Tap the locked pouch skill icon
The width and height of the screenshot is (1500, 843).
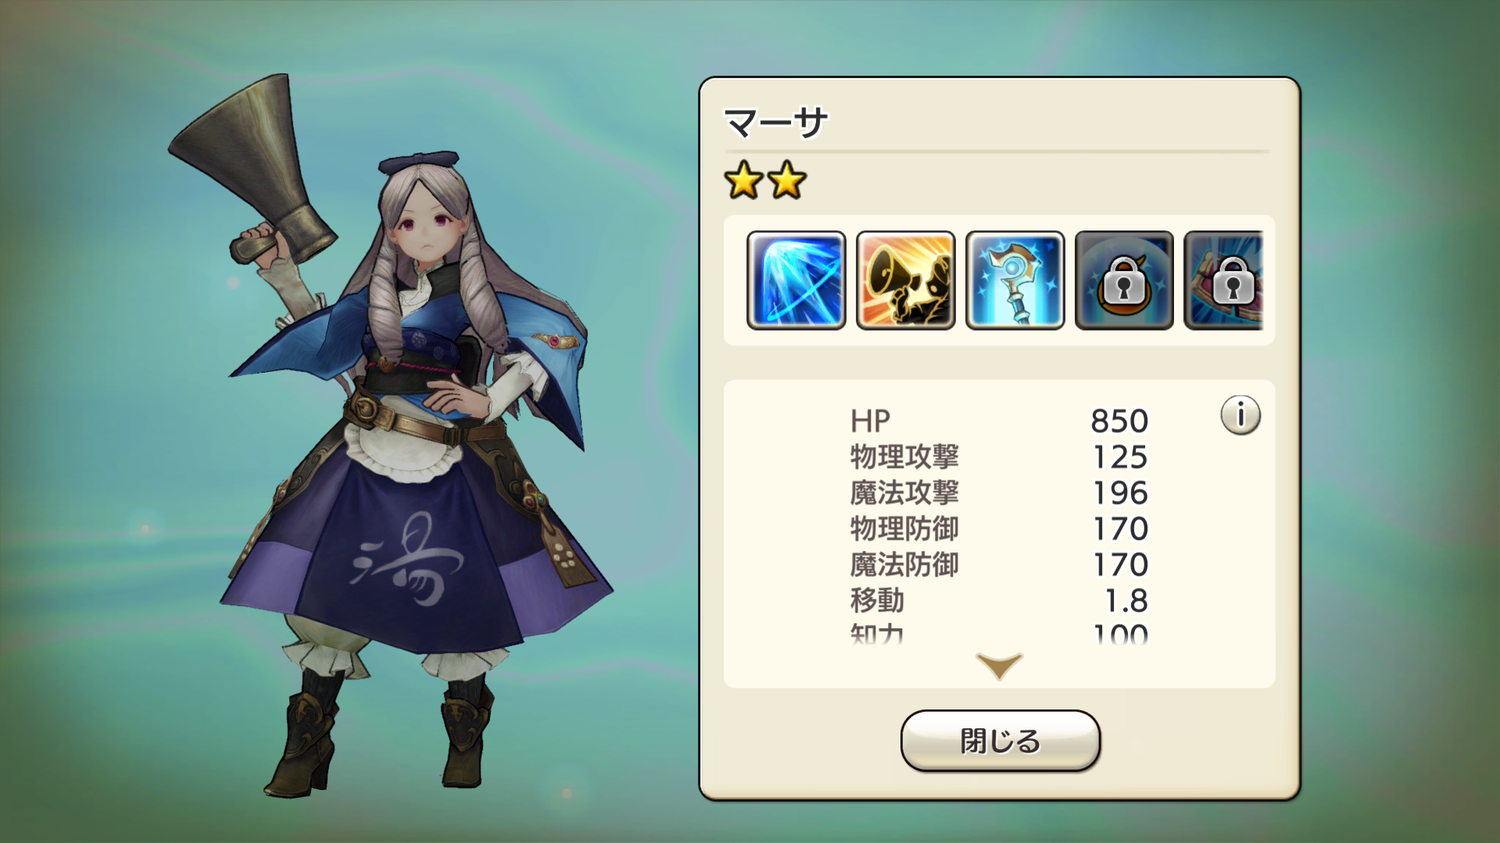(x=1123, y=280)
